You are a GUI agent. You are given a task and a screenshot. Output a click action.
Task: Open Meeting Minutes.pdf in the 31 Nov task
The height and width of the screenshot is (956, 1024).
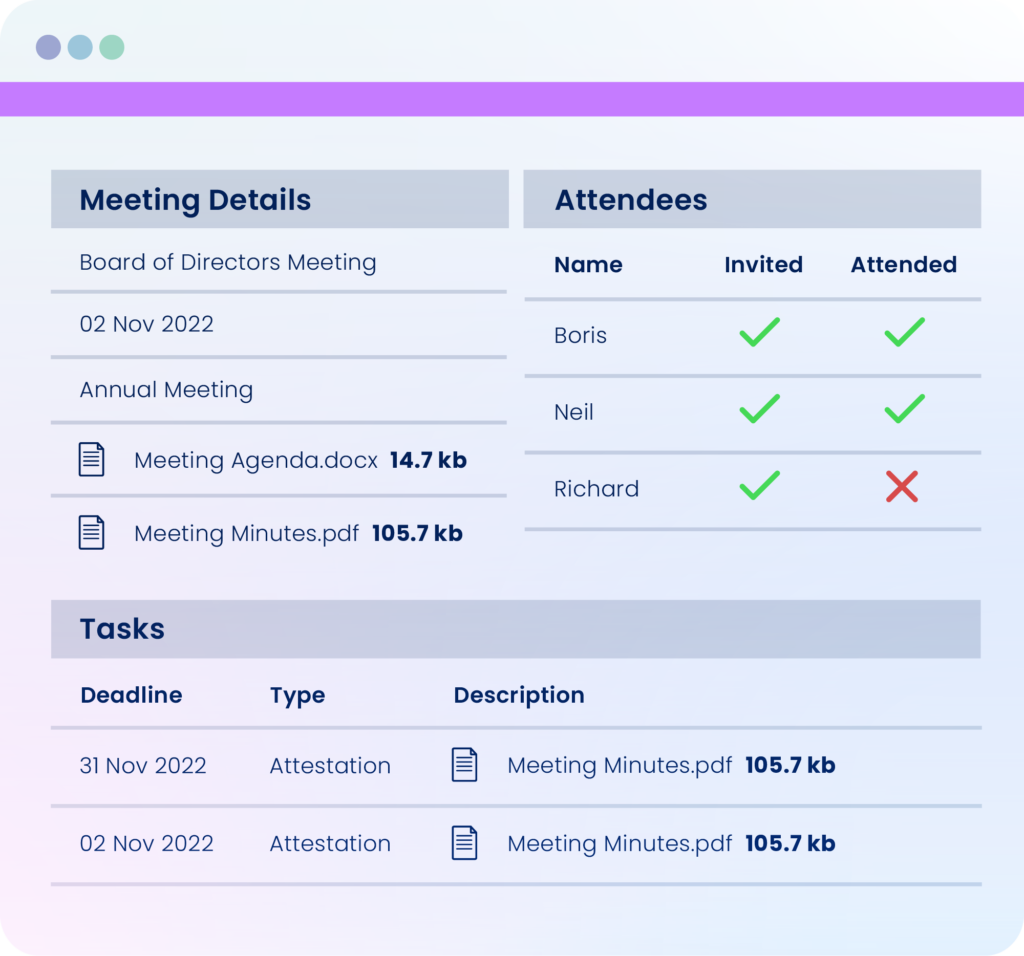tap(619, 765)
